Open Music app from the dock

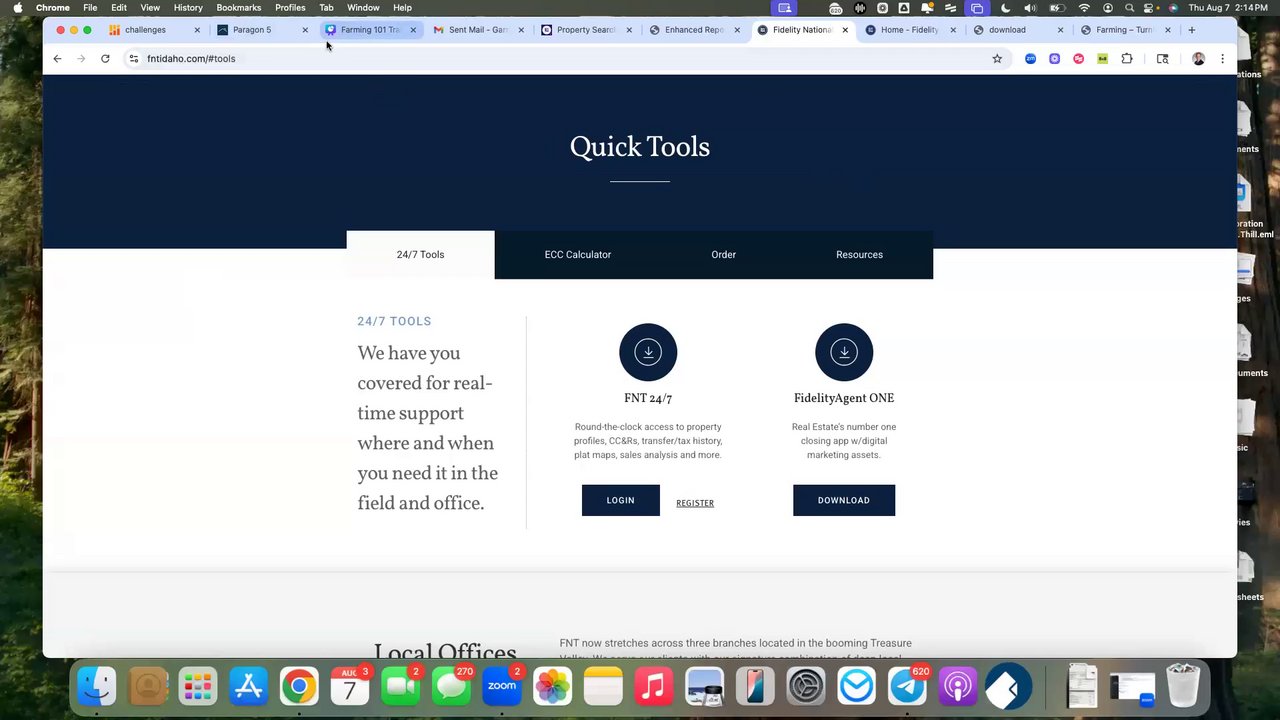coord(653,687)
